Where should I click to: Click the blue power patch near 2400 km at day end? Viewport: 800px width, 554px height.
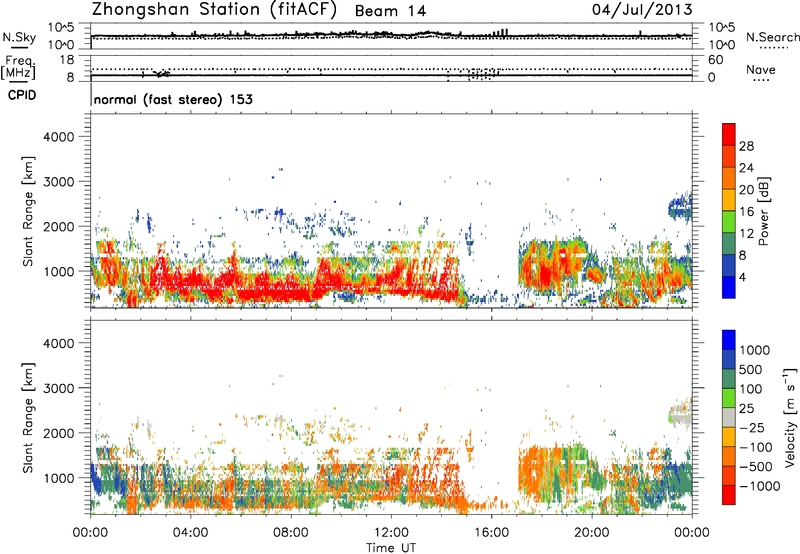click(x=680, y=206)
